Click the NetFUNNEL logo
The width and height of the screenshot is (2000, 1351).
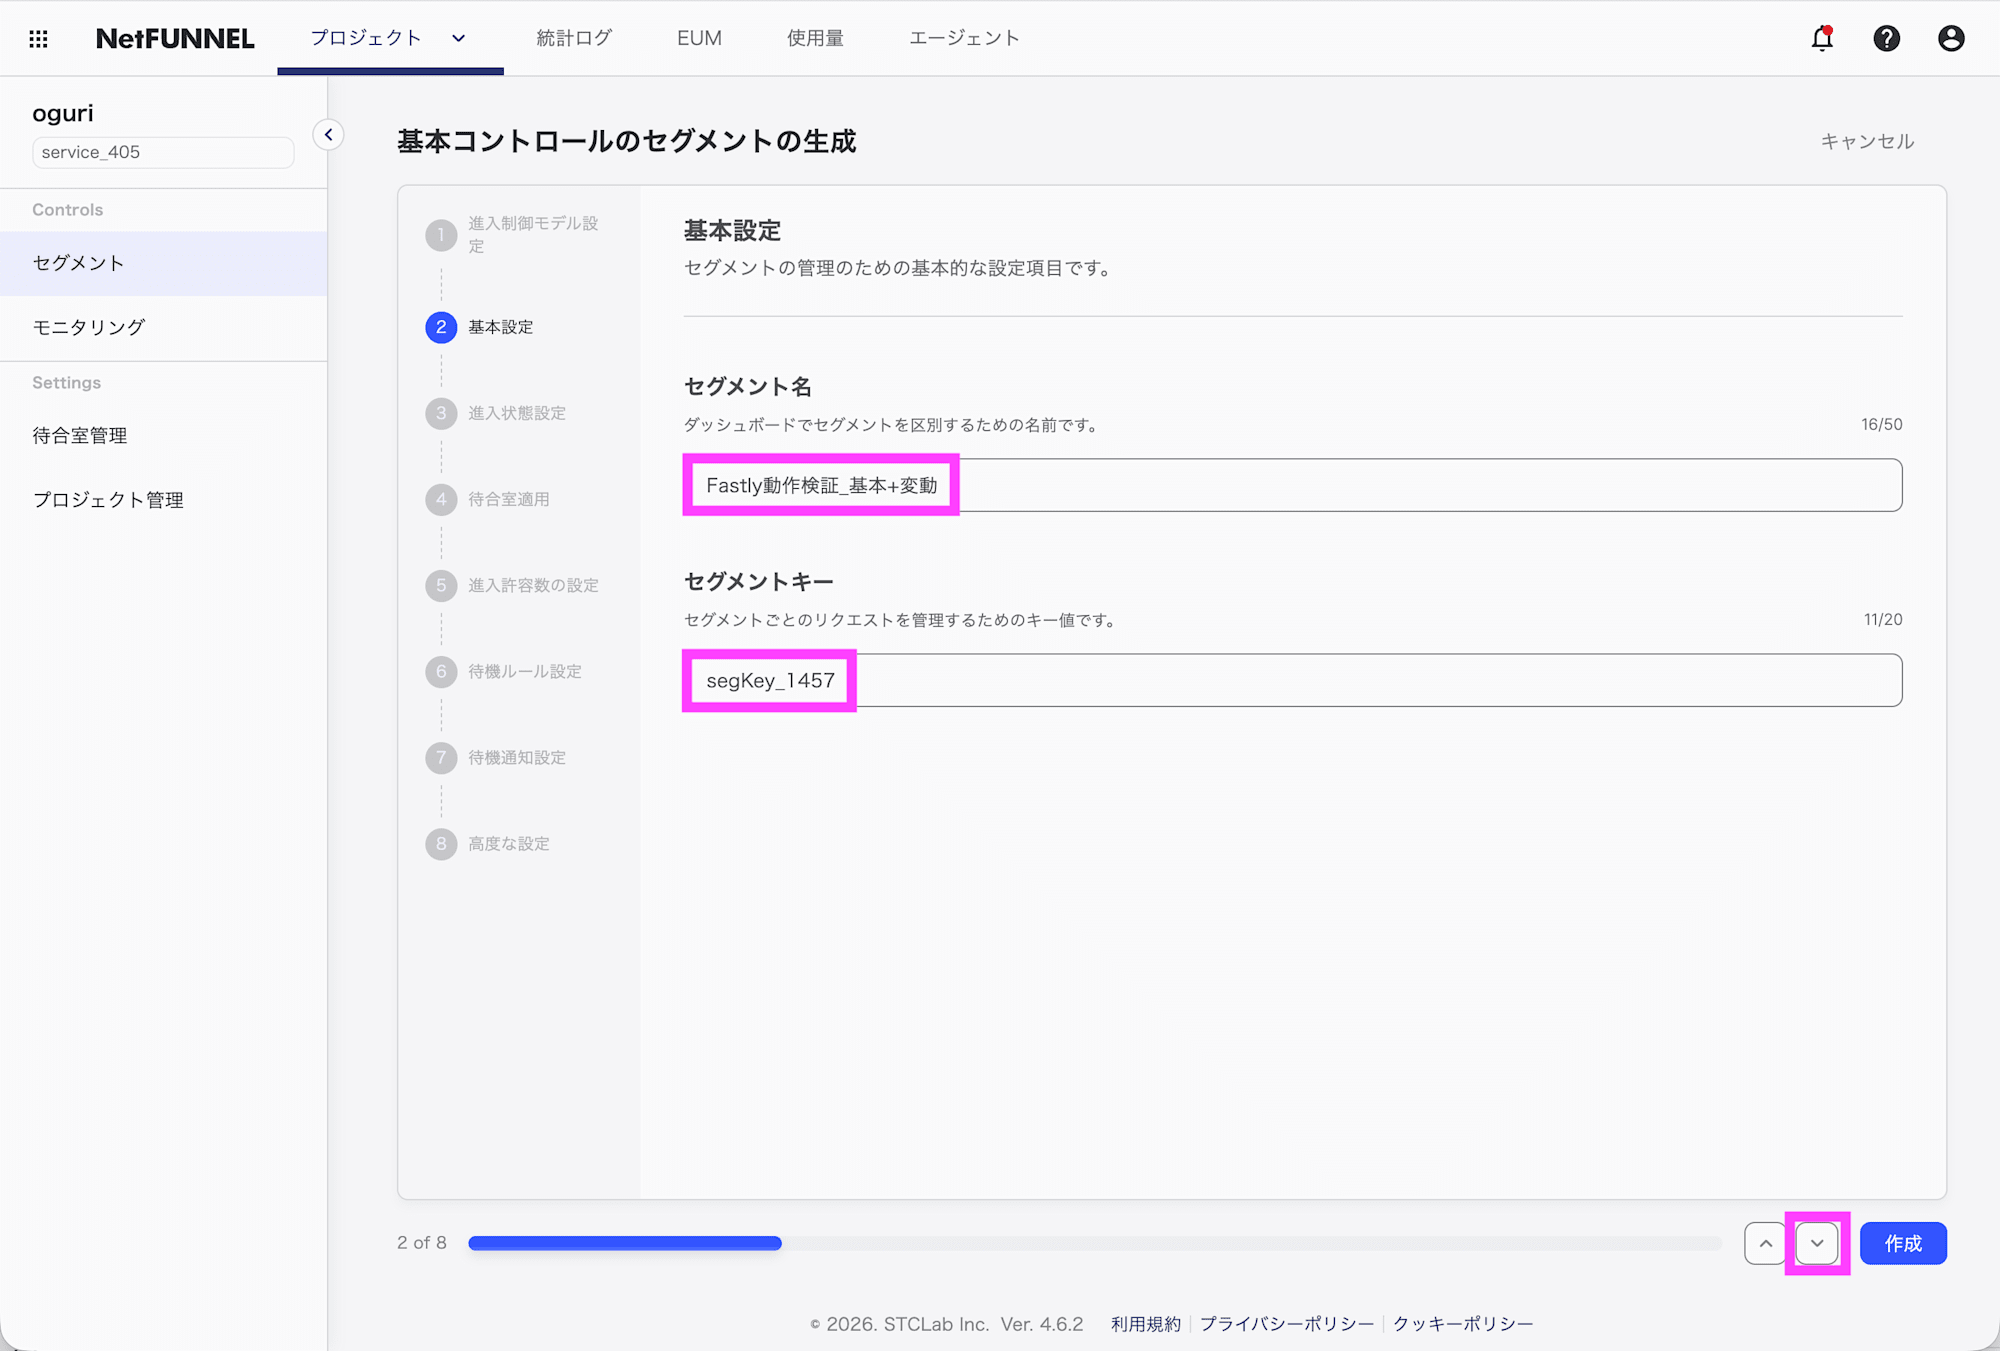tap(174, 38)
